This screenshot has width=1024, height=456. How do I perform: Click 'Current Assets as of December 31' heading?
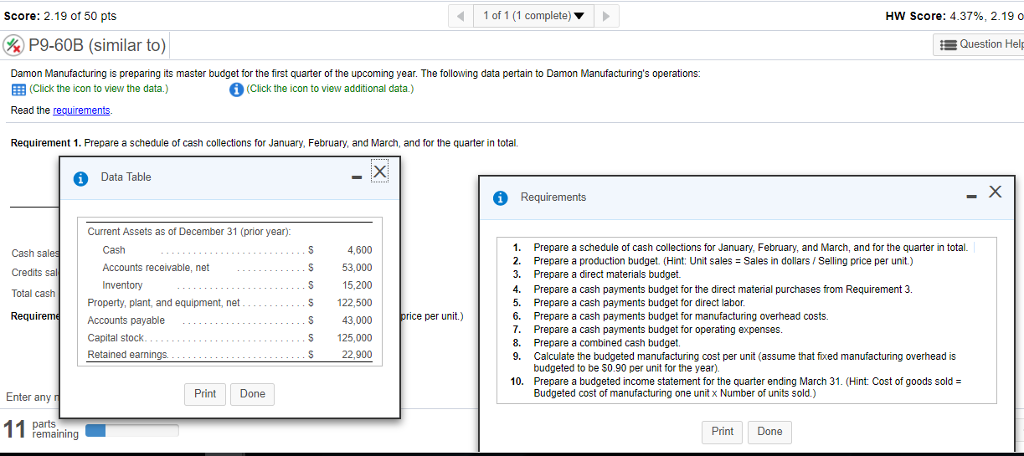pyautogui.click(x=189, y=232)
